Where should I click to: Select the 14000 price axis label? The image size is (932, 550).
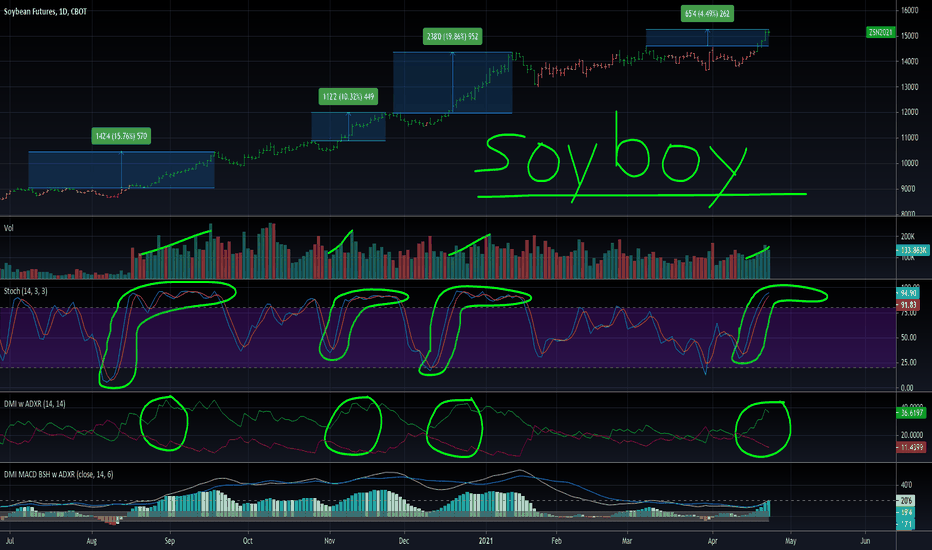coord(909,61)
